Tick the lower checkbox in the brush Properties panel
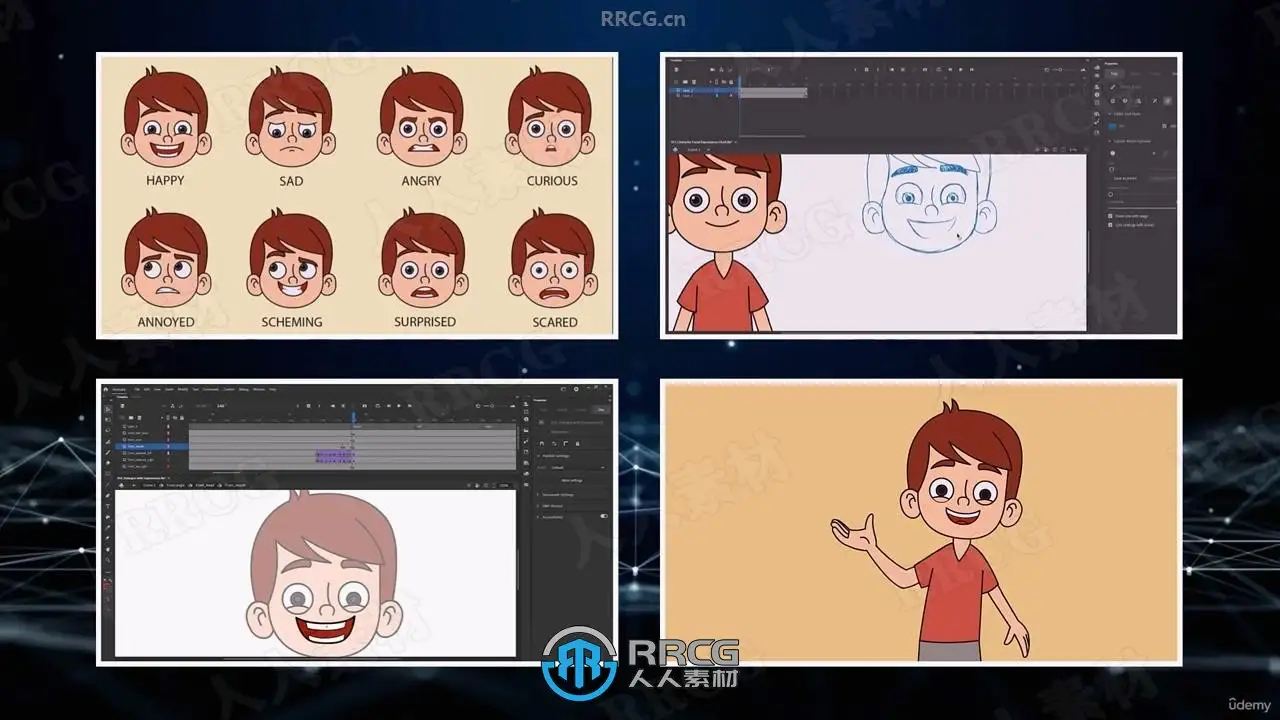The image size is (1280, 720). click(1110, 225)
